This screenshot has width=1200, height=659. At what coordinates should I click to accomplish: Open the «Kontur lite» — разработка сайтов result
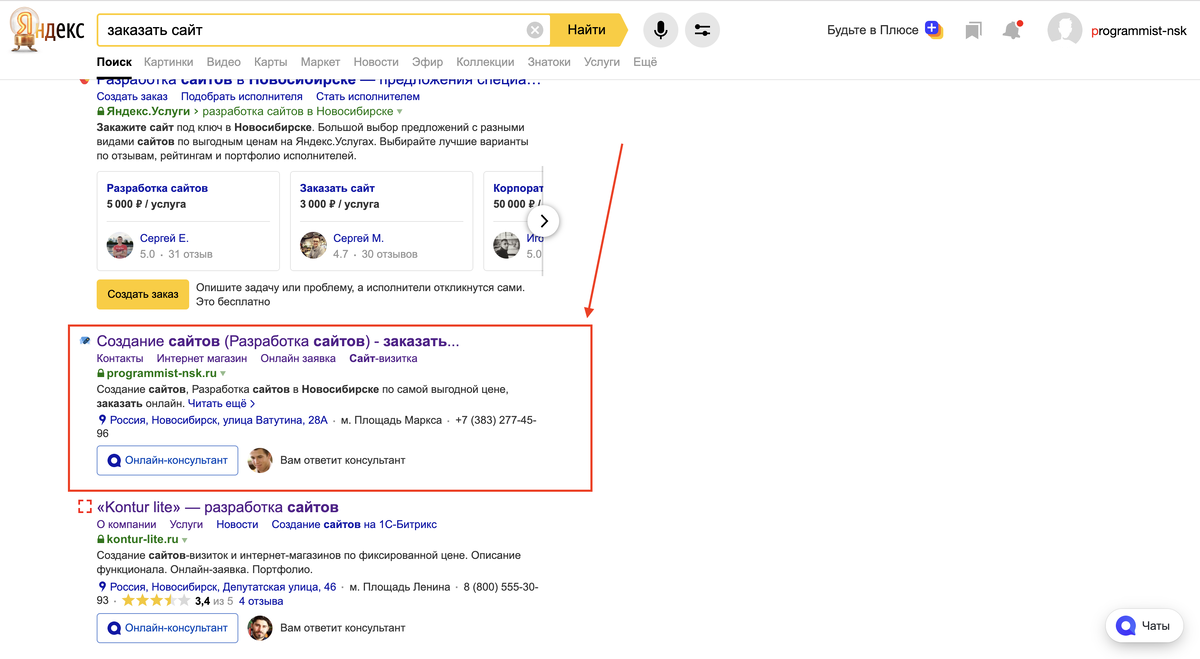pos(218,507)
